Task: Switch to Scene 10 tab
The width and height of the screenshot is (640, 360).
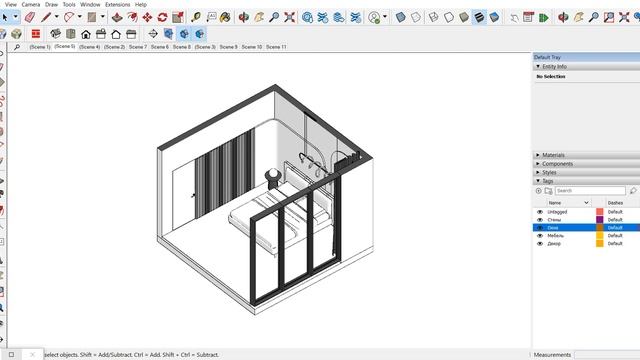Action: 251,47
